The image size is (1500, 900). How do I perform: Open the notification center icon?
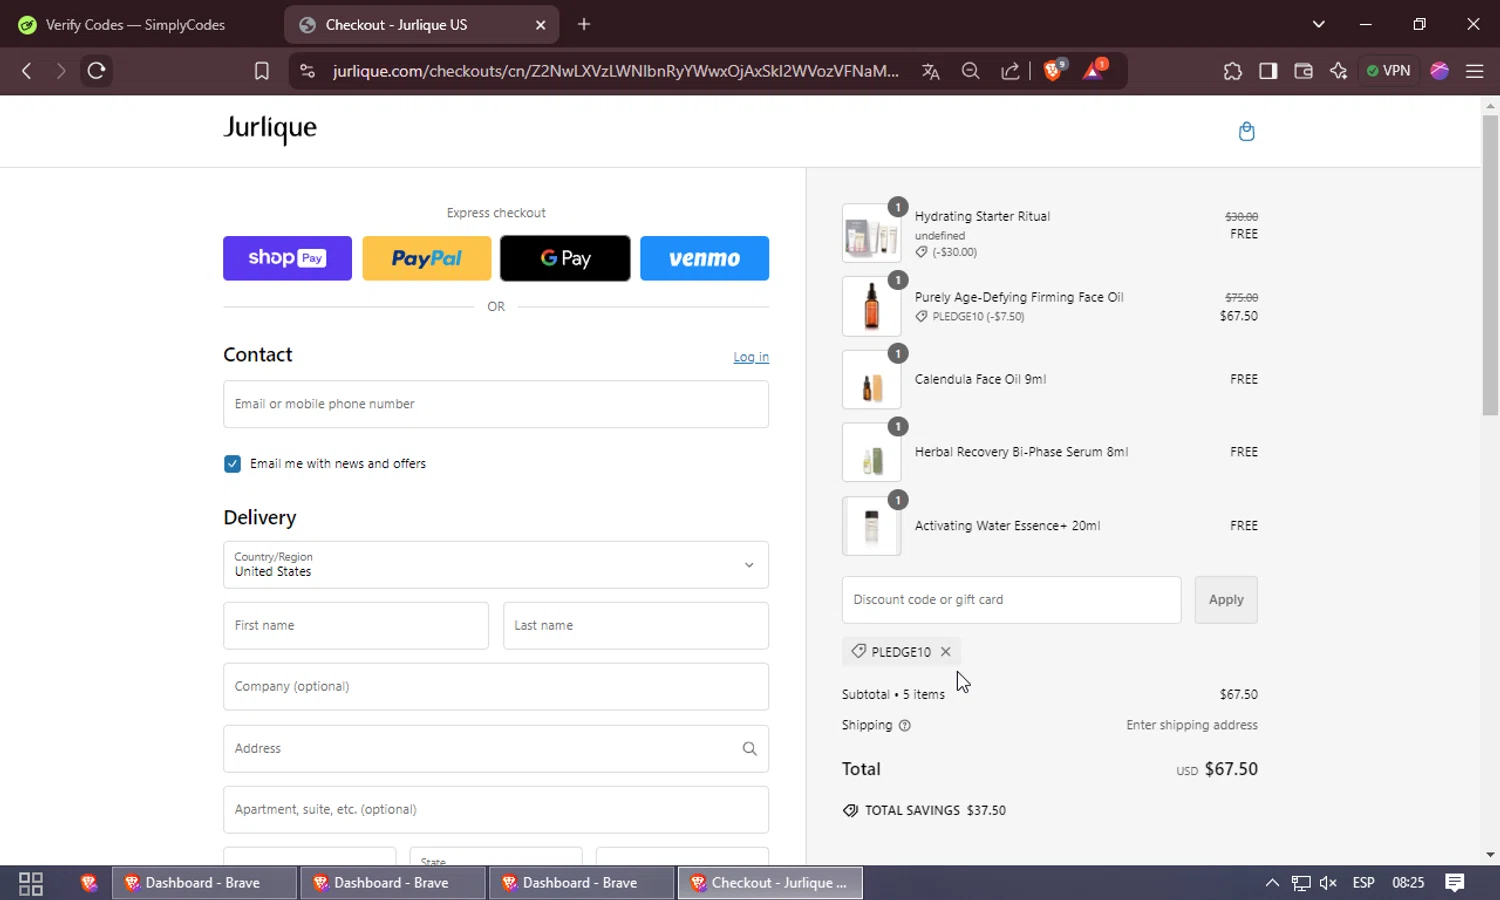(1455, 883)
